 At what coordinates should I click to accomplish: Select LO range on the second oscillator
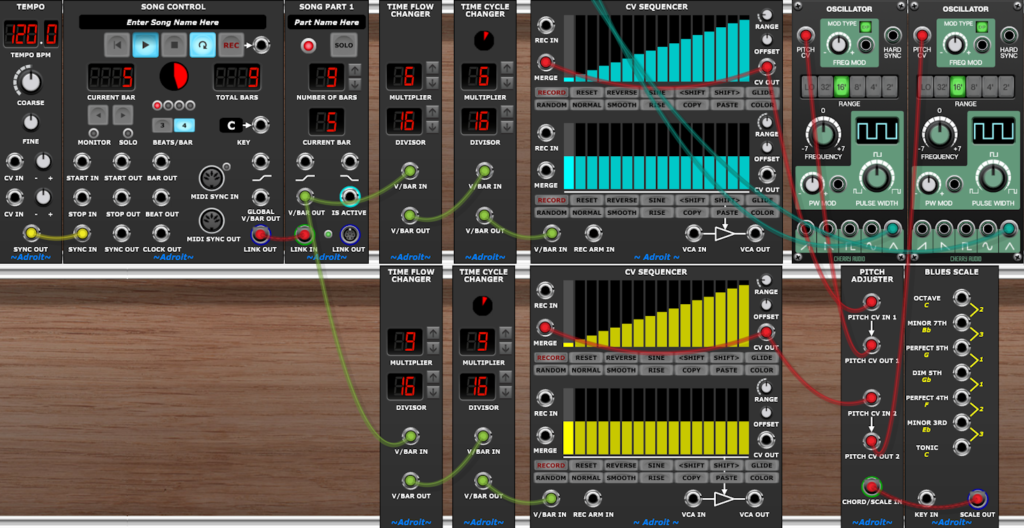coord(925,86)
